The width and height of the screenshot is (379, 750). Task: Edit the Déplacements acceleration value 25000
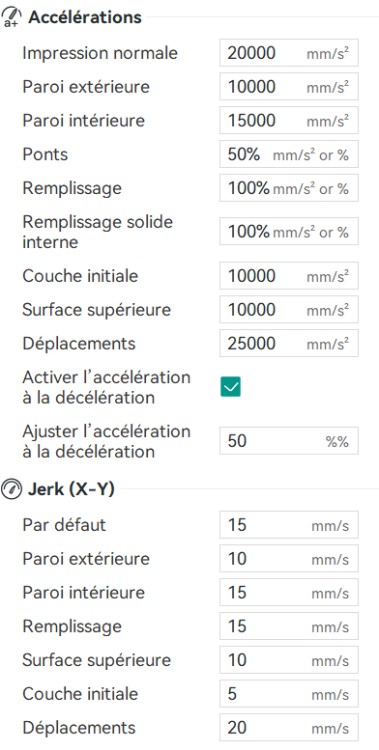click(x=289, y=343)
